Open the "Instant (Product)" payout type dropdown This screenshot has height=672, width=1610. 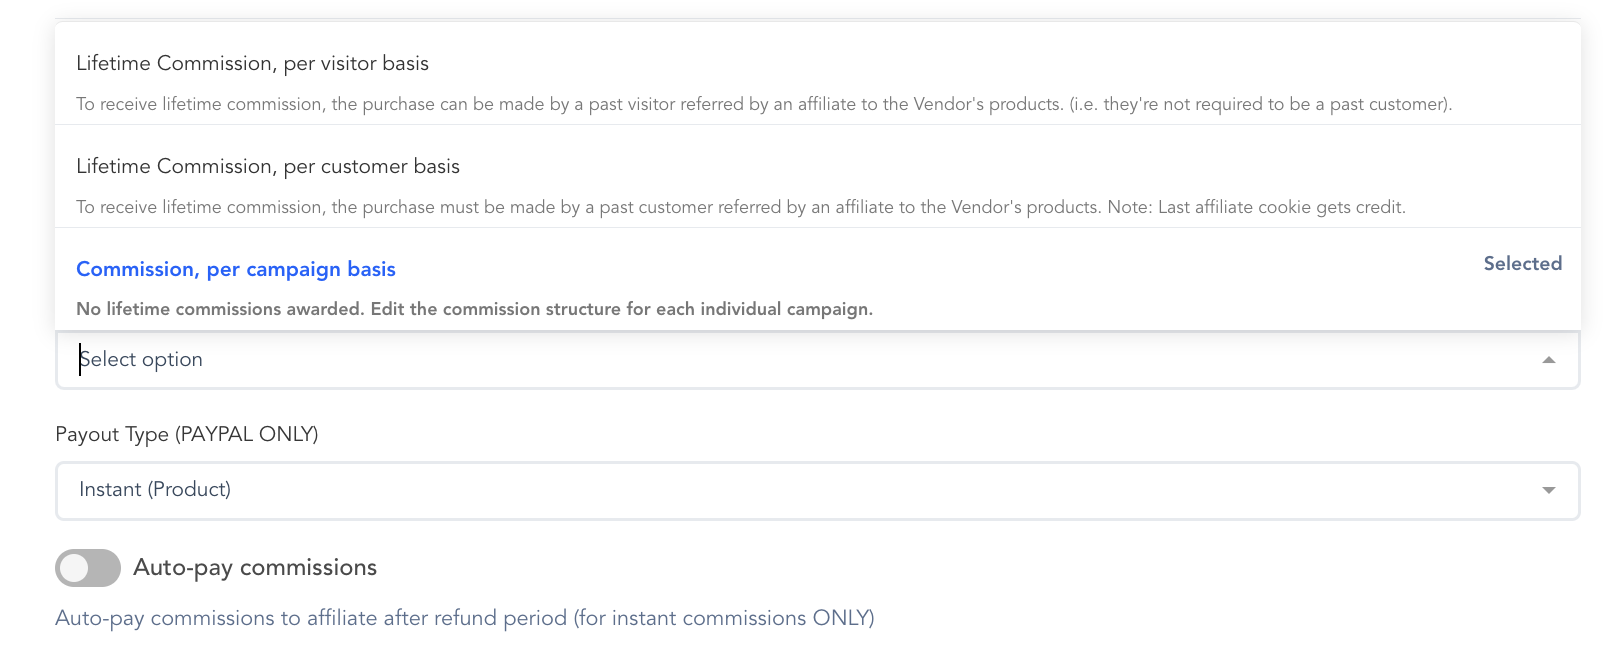tap(816, 490)
